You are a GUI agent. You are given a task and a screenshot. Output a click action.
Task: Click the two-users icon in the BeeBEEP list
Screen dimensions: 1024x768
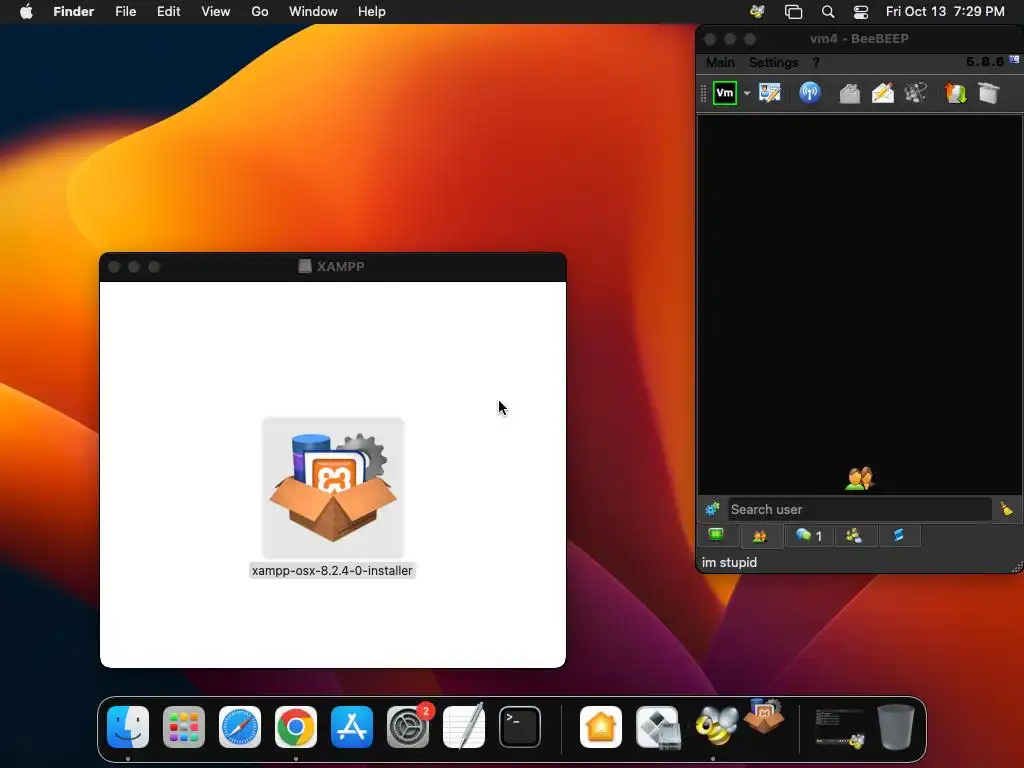tap(859, 478)
